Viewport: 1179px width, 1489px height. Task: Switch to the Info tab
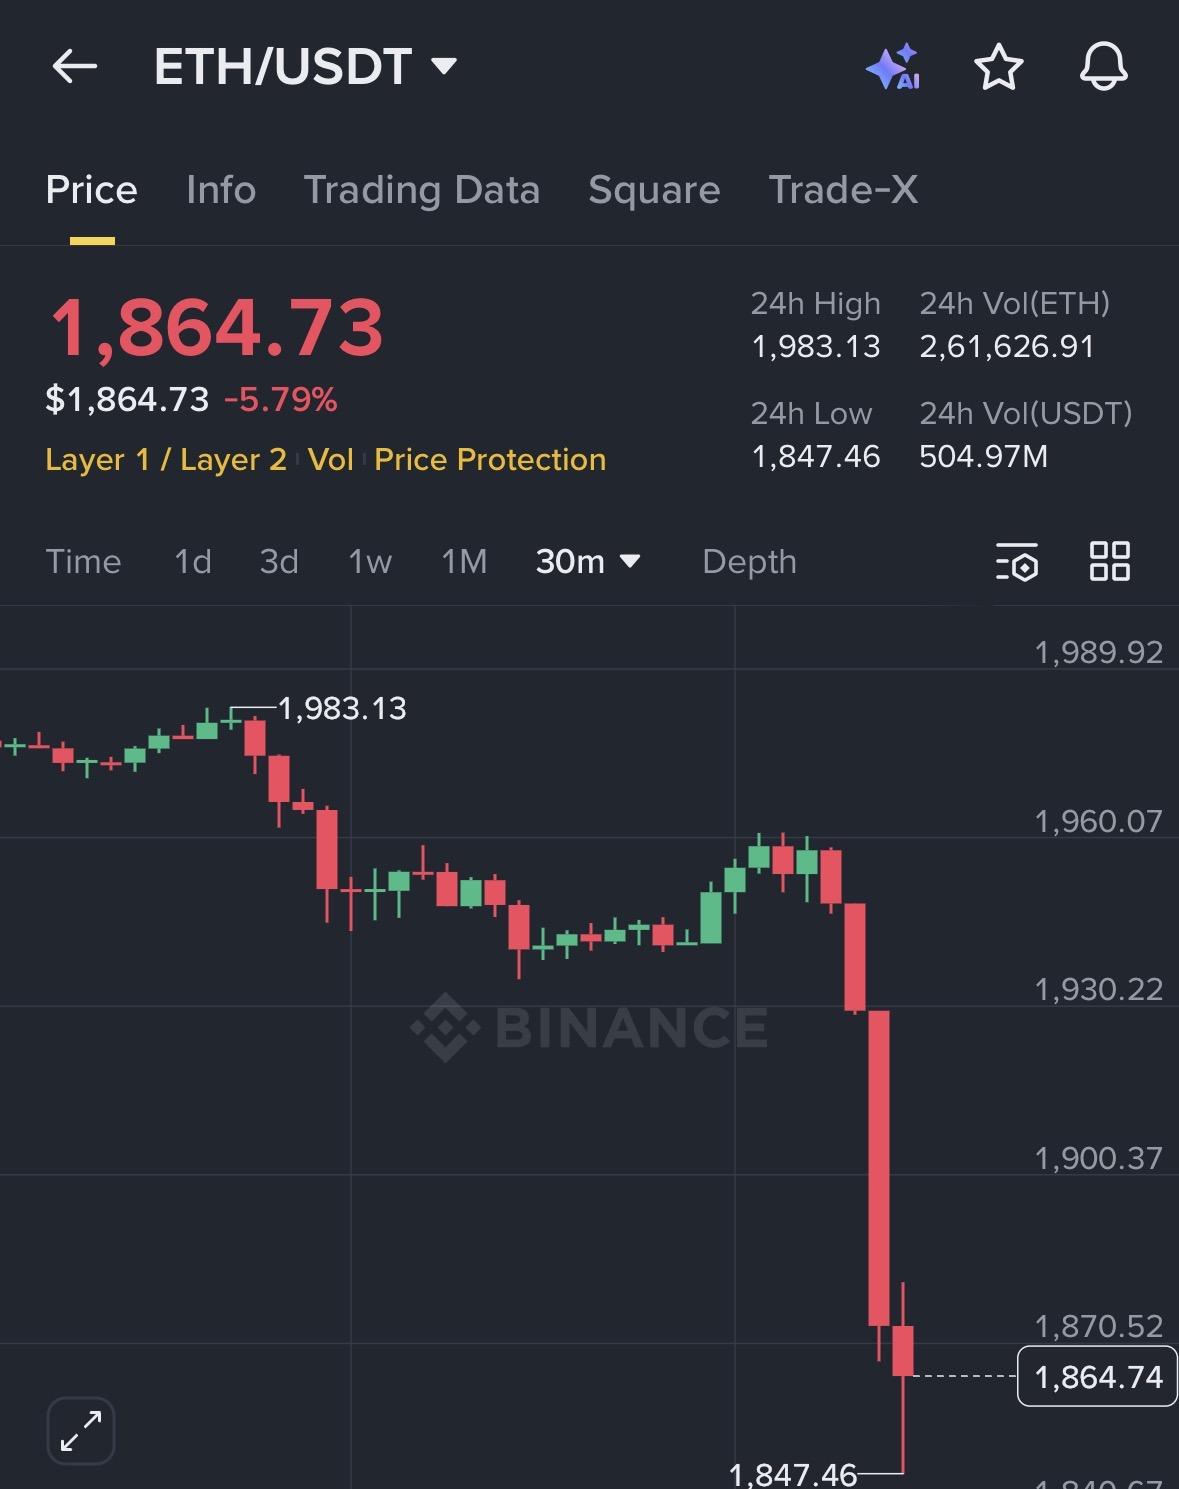tap(221, 190)
